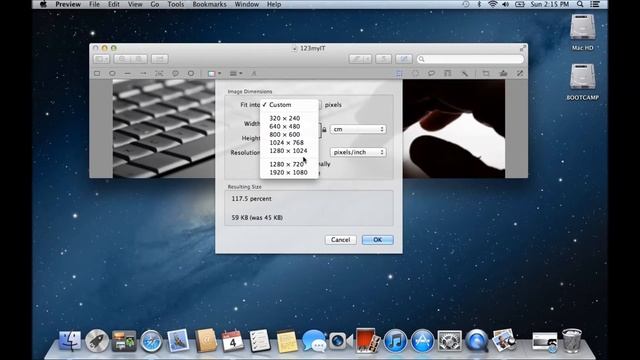Image resolution: width=640 pixels, height=360 pixels.
Task: Choose the Lasso Selection tool
Action: tap(431, 73)
